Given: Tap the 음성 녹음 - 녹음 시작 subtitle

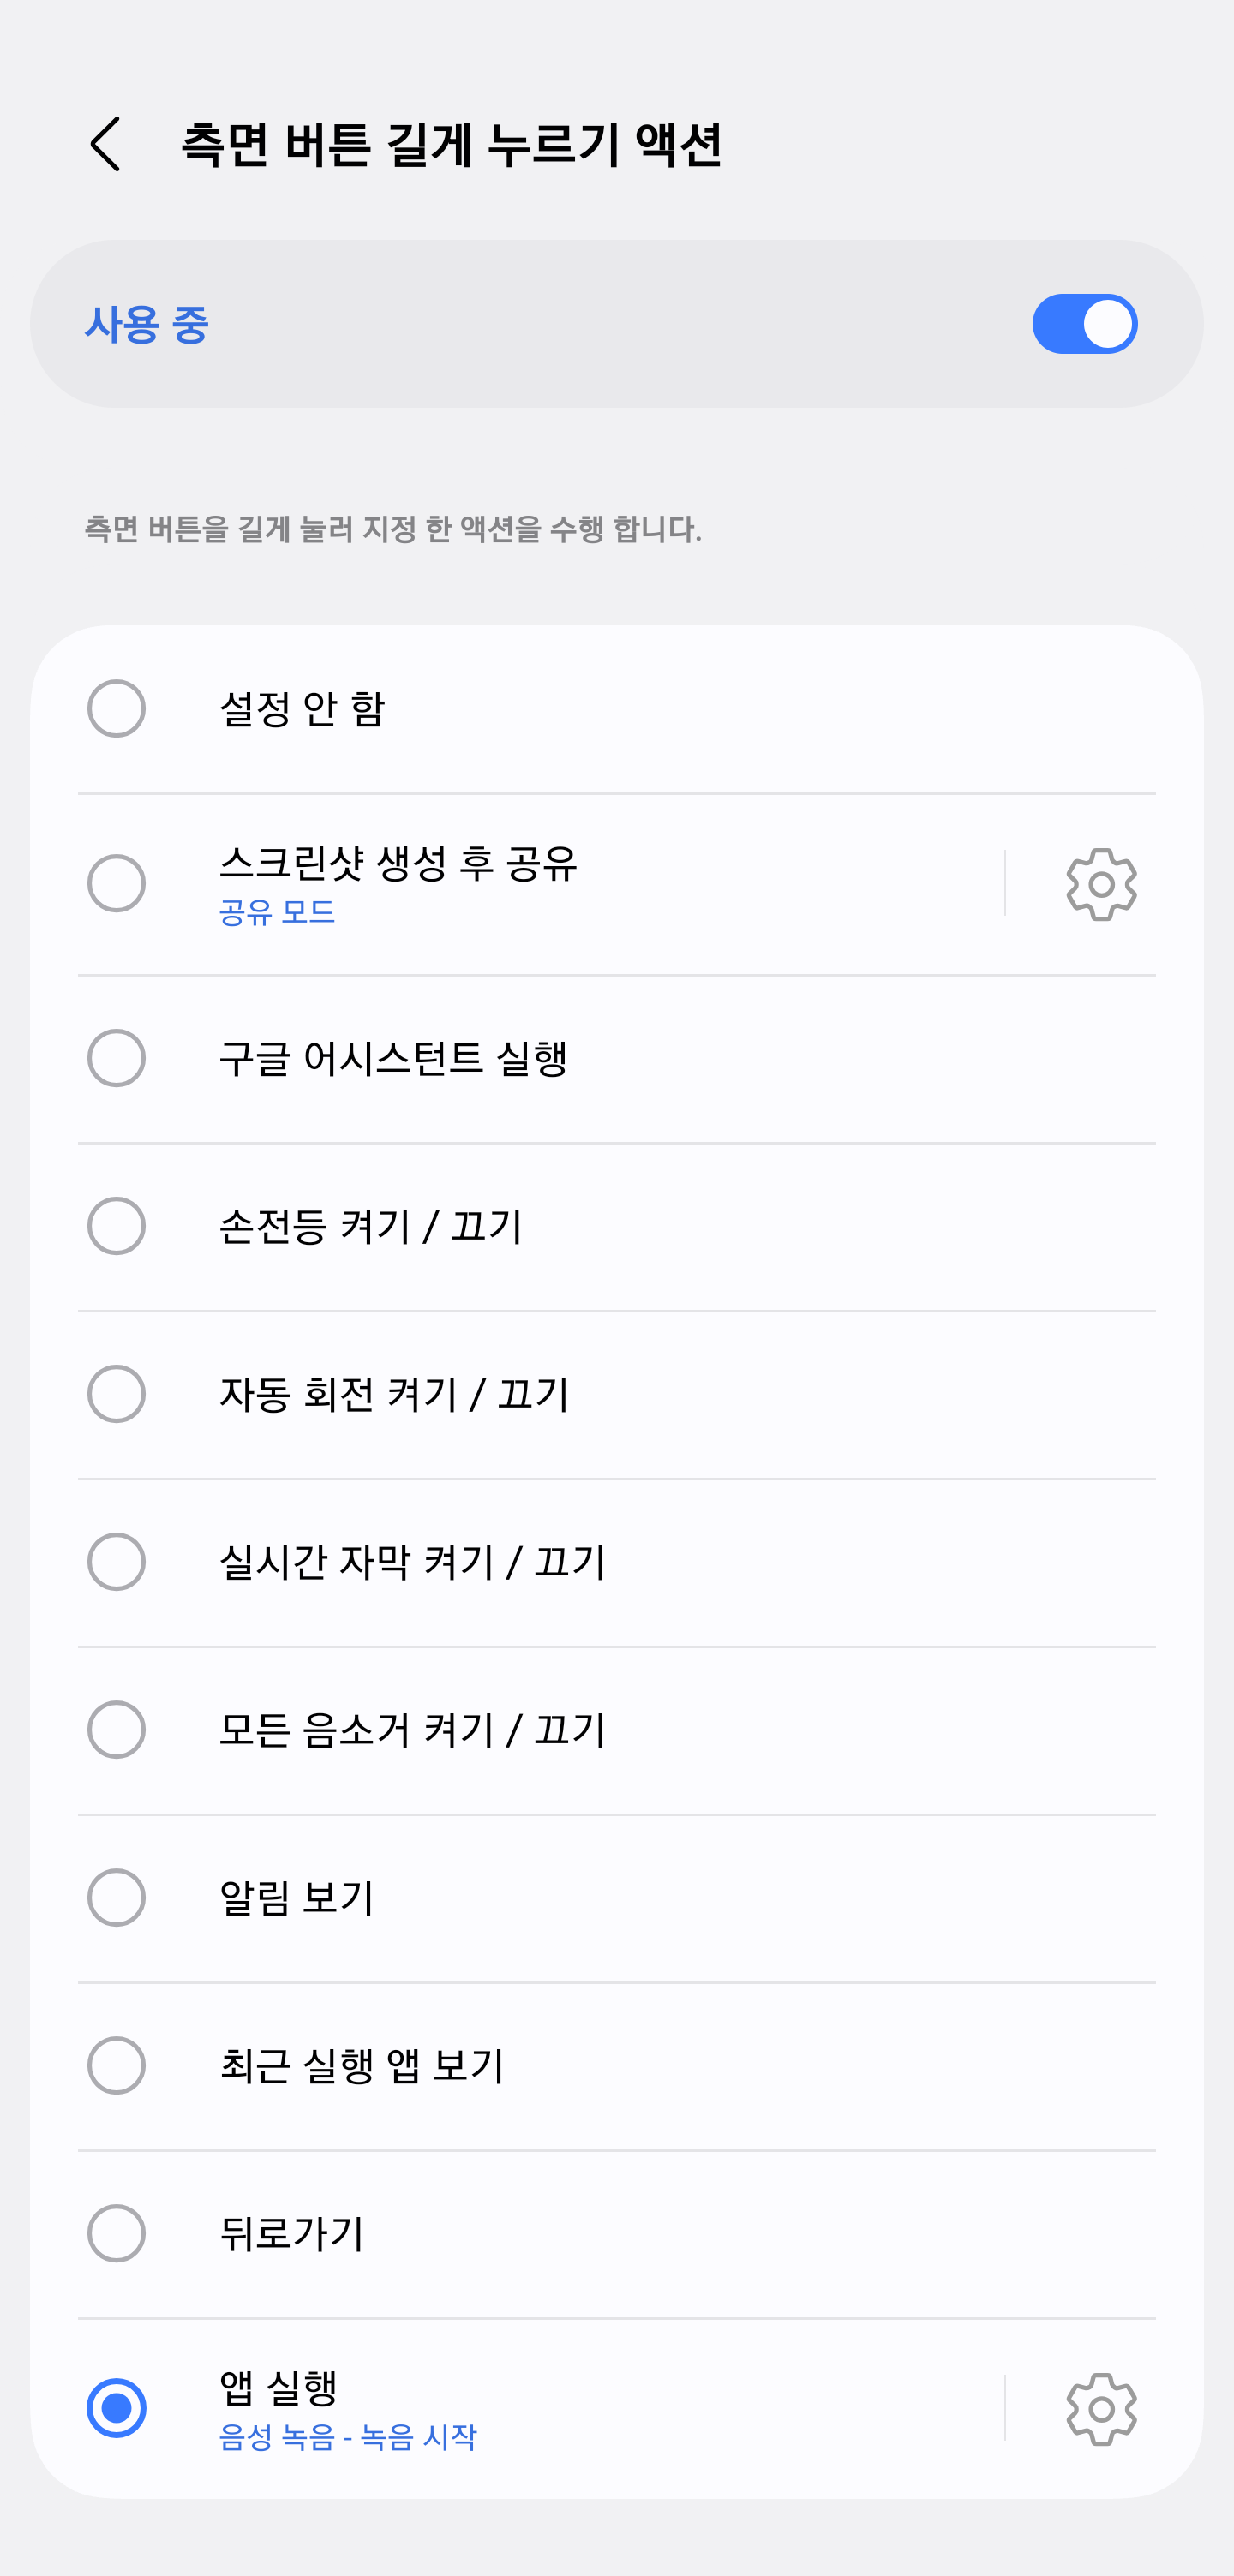Looking at the screenshot, I should tap(348, 2437).
